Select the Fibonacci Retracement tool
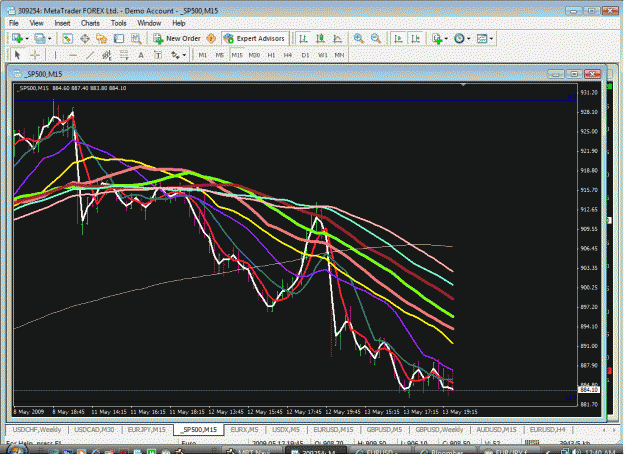 124,55
